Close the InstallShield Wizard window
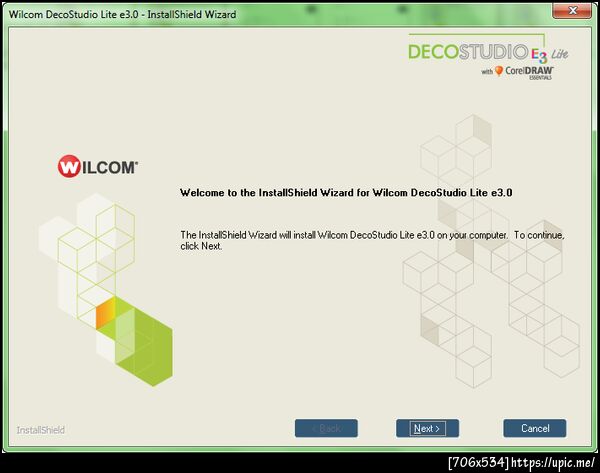Viewport: 600px width, 473px height. click(x=572, y=10)
